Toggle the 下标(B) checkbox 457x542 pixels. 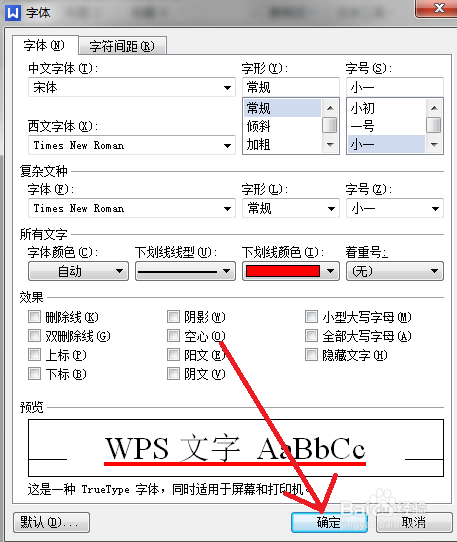[34, 374]
